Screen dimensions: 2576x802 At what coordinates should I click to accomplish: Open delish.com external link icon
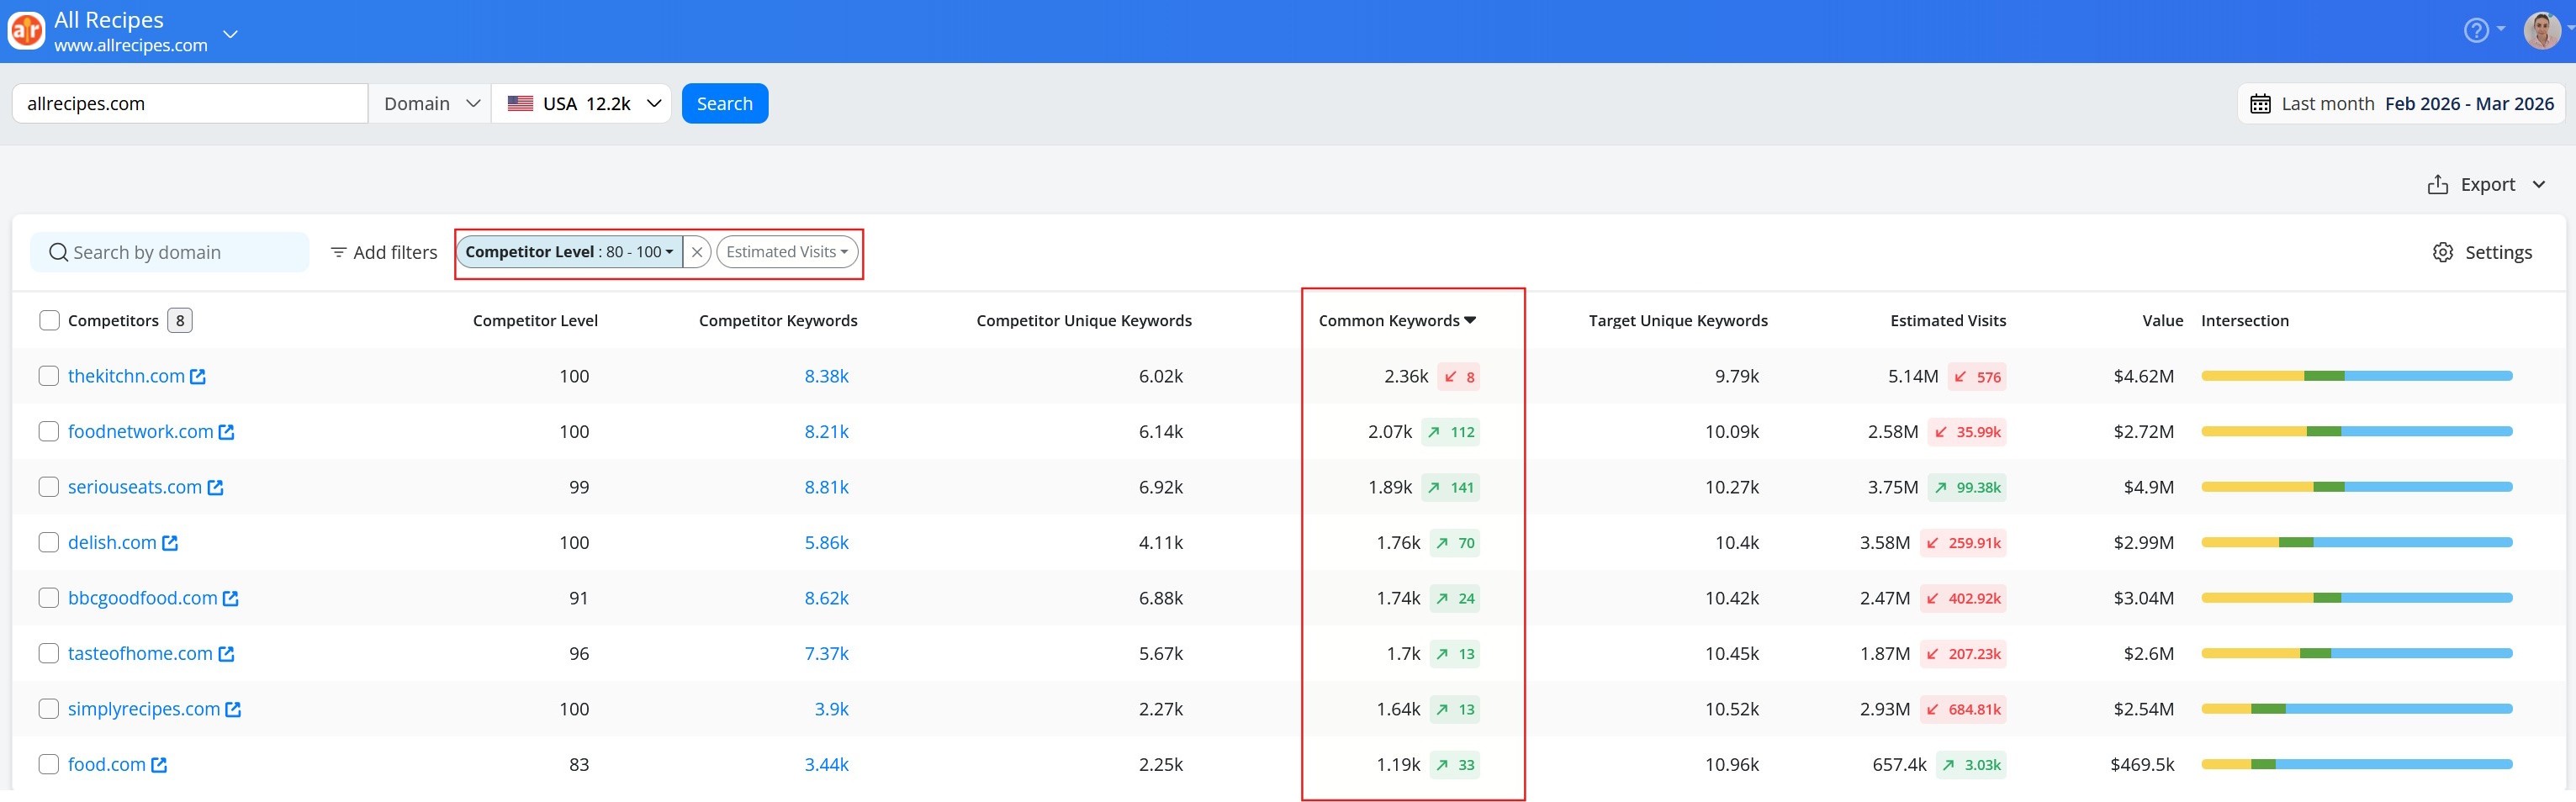(170, 543)
